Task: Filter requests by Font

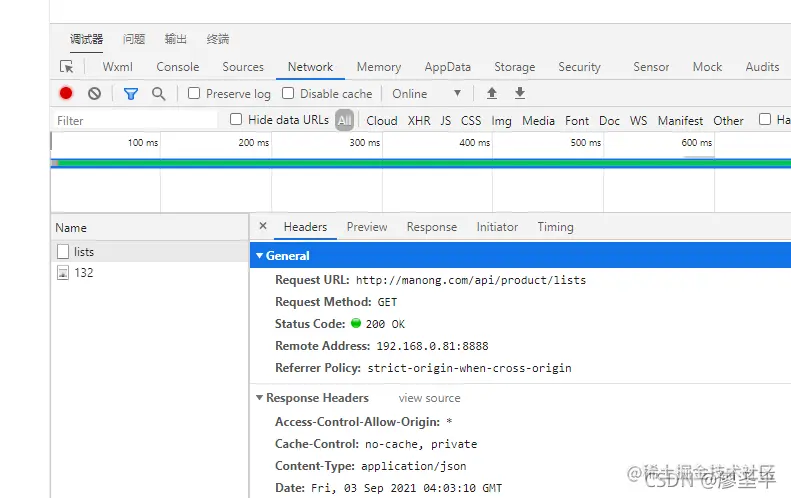Action: point(577,121)
